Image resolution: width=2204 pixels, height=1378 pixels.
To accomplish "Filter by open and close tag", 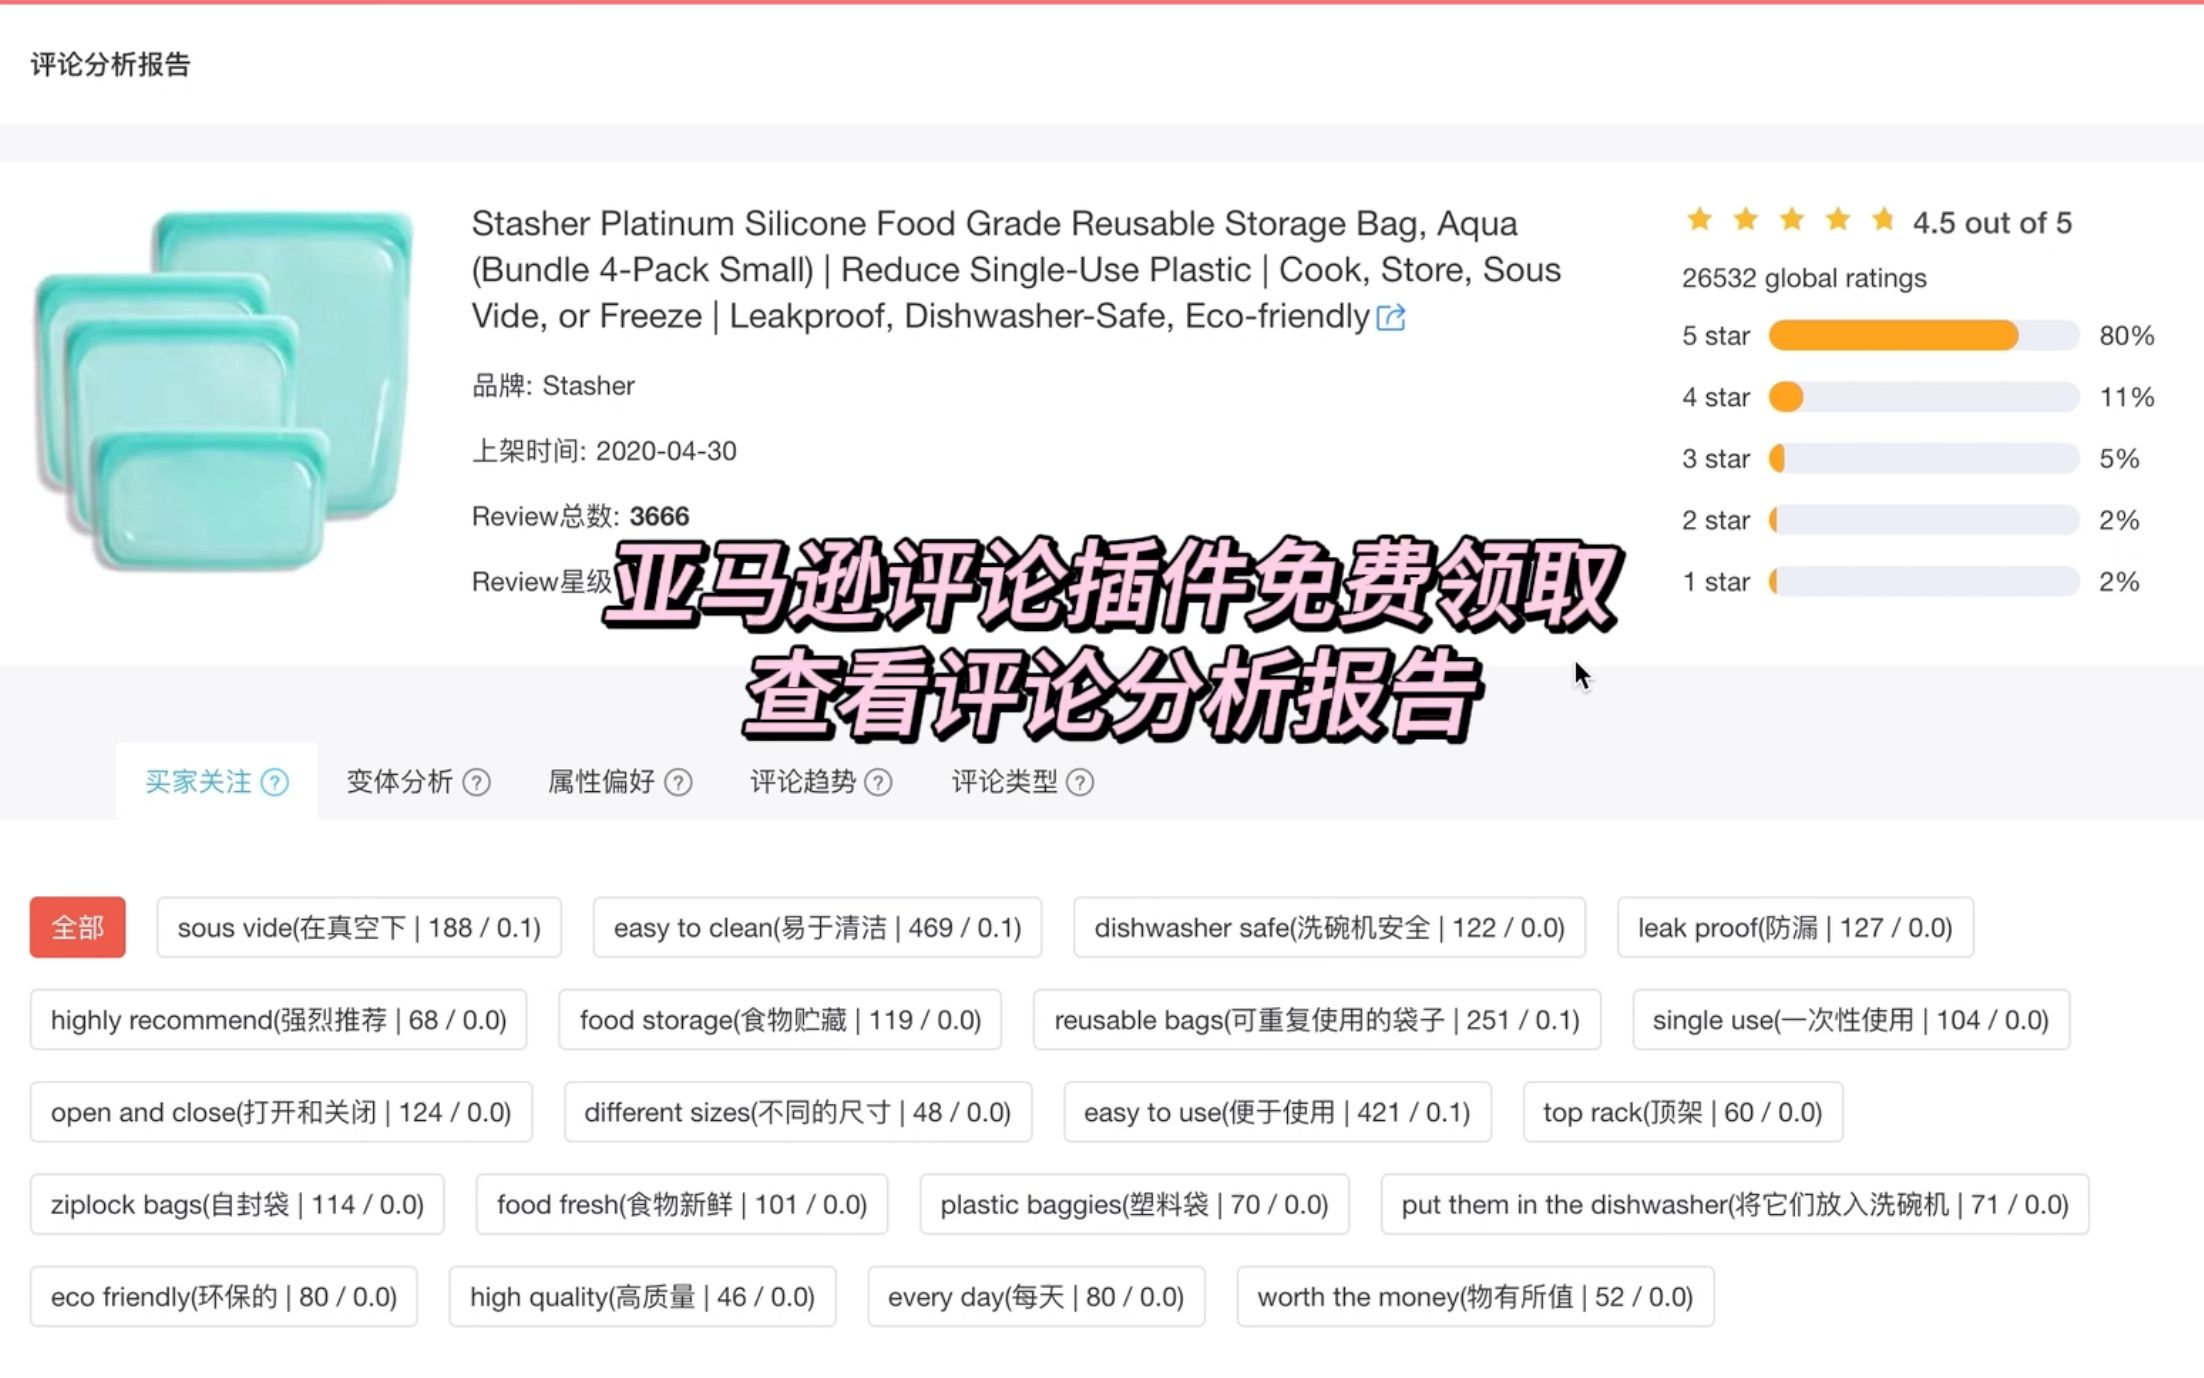I will [281, 1111].
